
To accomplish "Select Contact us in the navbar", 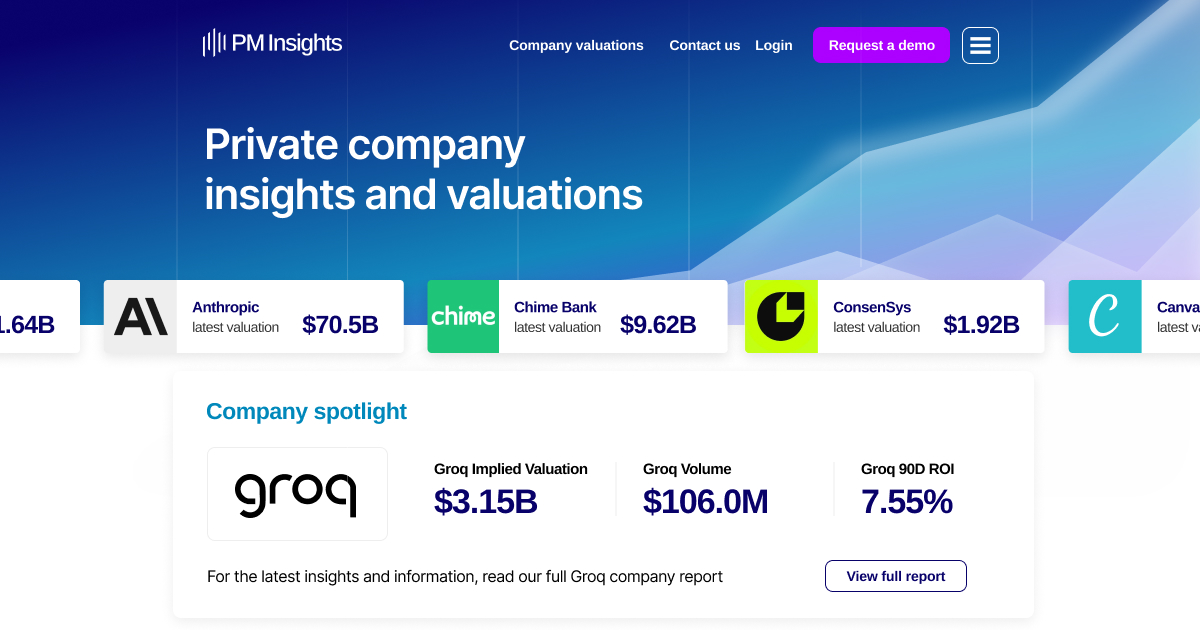I will (x=705, y=45).
